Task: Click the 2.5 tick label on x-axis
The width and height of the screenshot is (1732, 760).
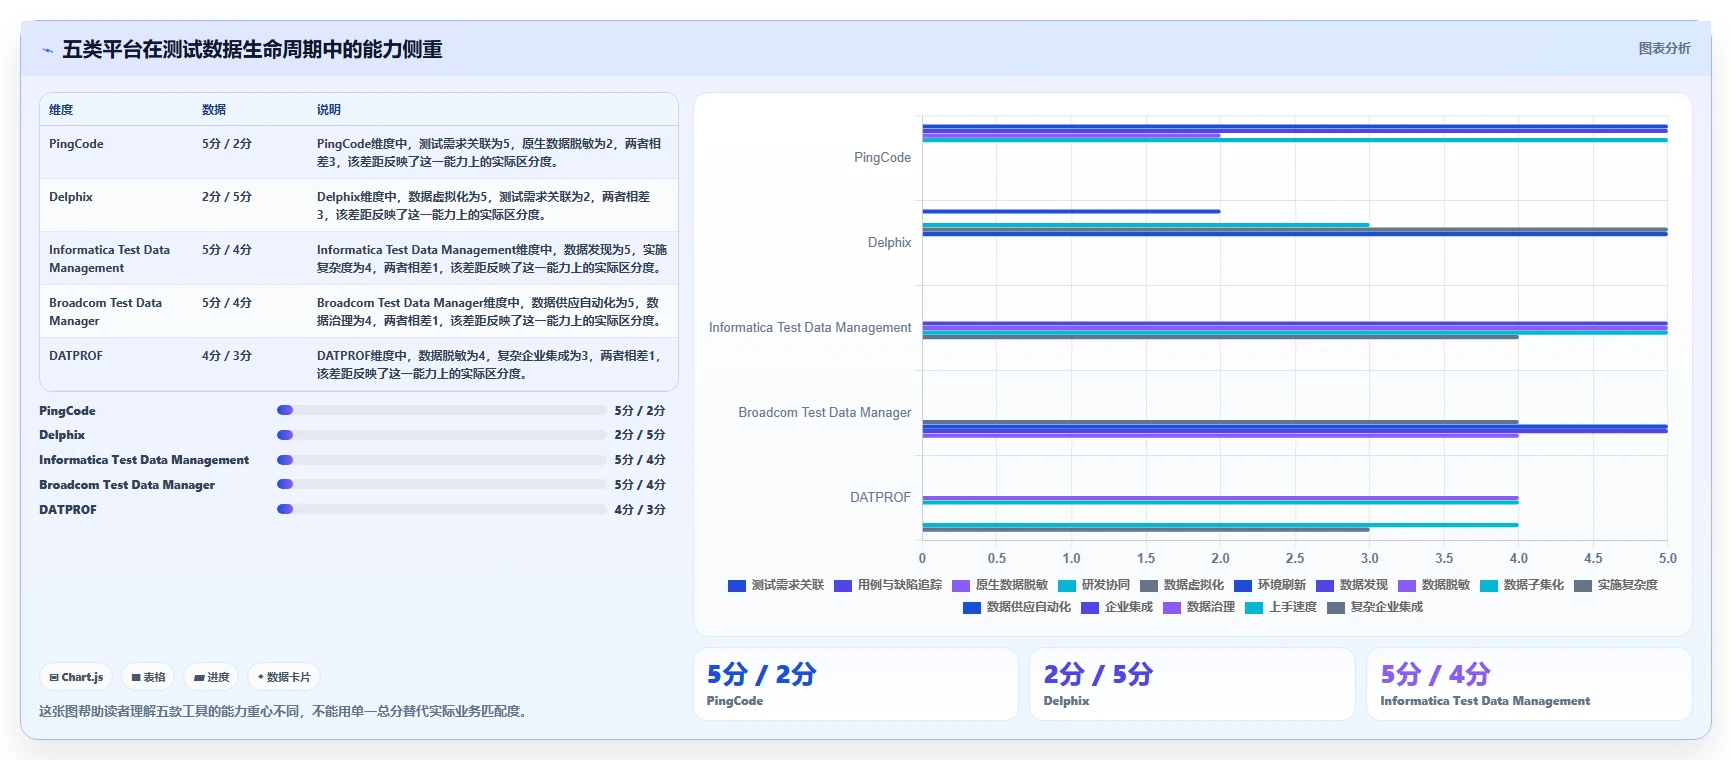Action: coord(1295,559)
